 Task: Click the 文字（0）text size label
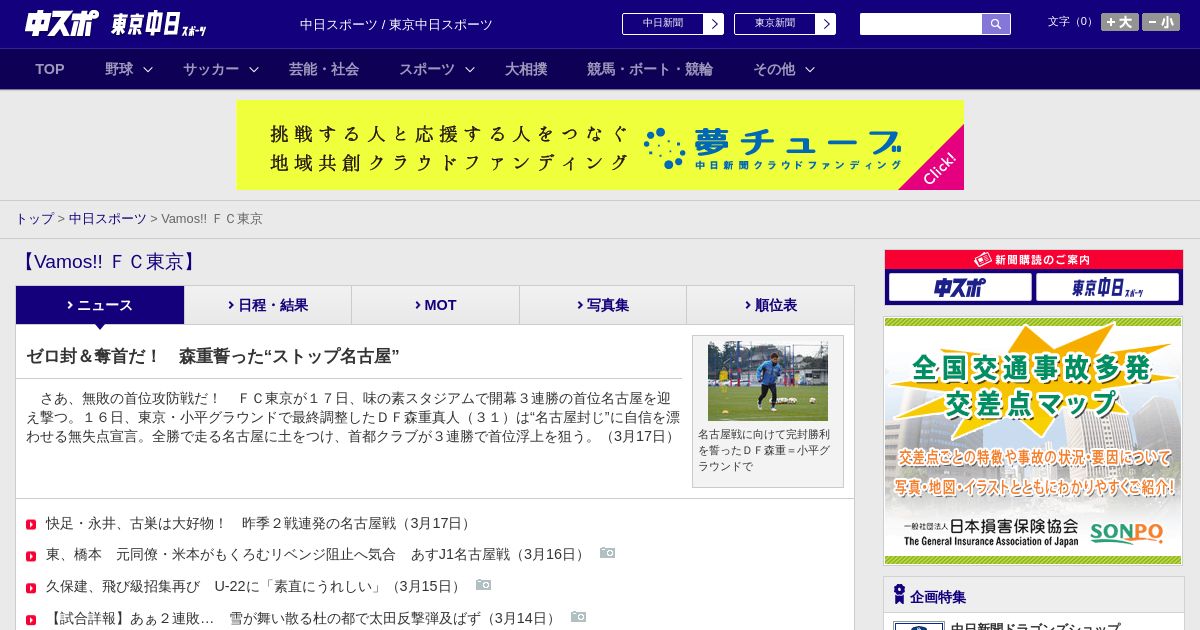pyautogui.click(x=1072, y=21)
